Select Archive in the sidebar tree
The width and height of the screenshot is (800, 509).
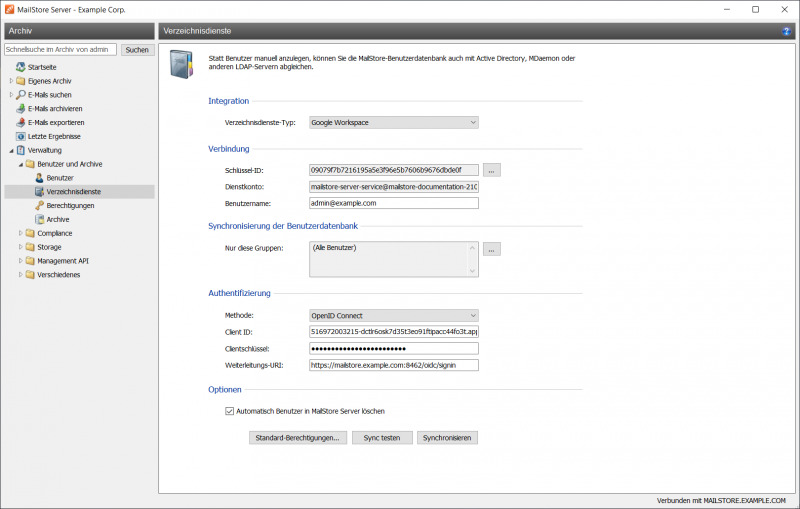57,219
